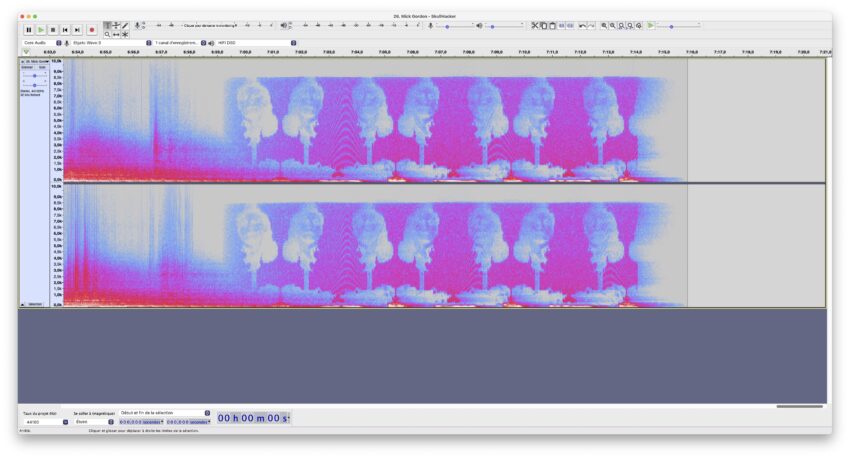Image resolution: width=850 pixels, height=458 pixels.
Task: Click the playback speed slider
Action: pos(679,26)
